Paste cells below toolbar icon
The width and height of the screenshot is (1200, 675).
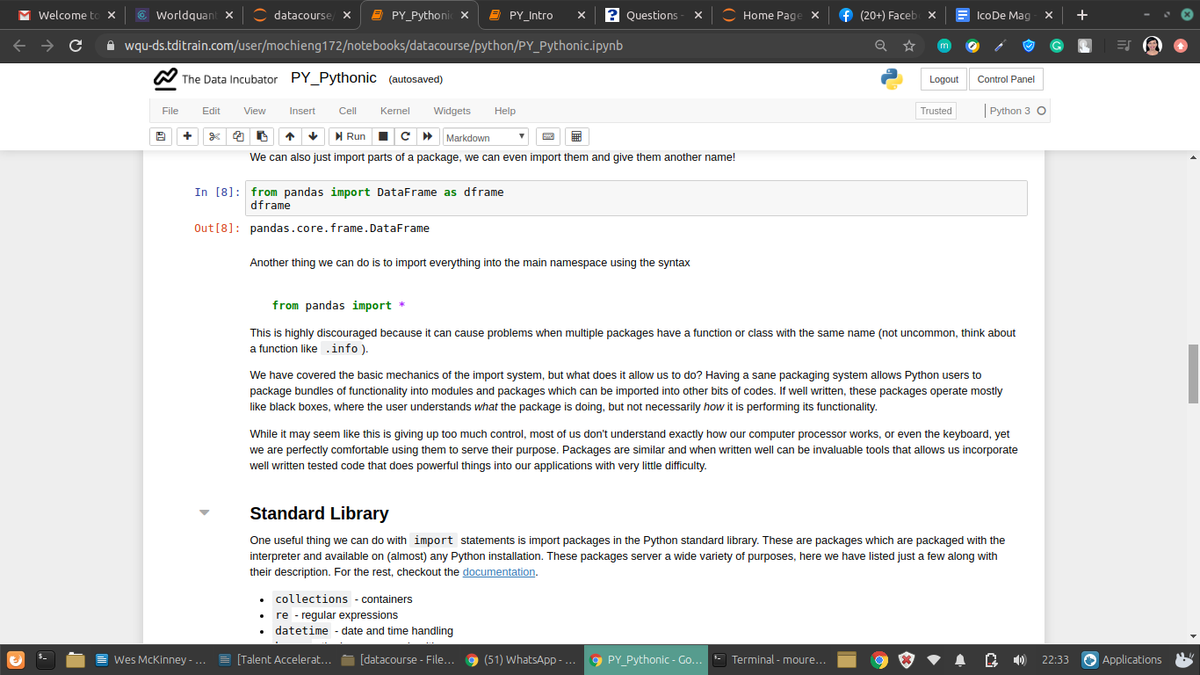(261, 137)
